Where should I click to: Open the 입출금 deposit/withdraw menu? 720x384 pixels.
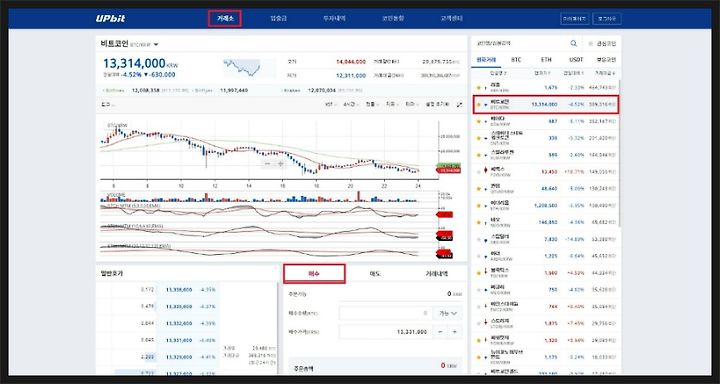pyautogui.click(x=279, y=19)
